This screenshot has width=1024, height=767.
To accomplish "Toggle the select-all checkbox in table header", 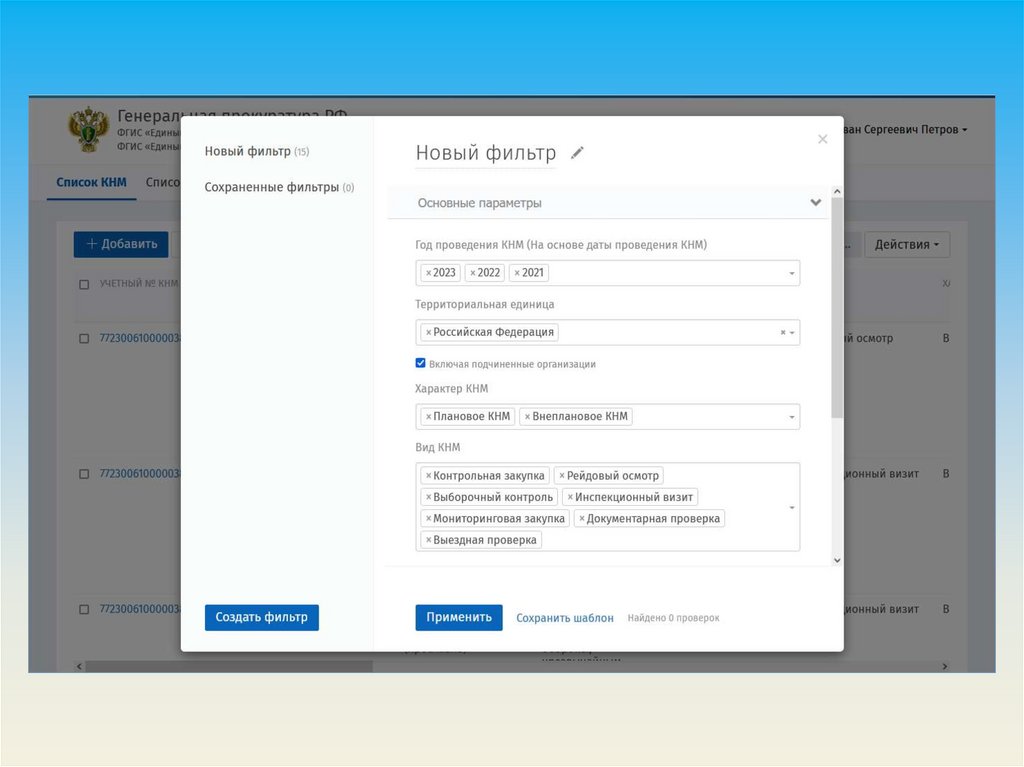I will (x=84, y=284).
